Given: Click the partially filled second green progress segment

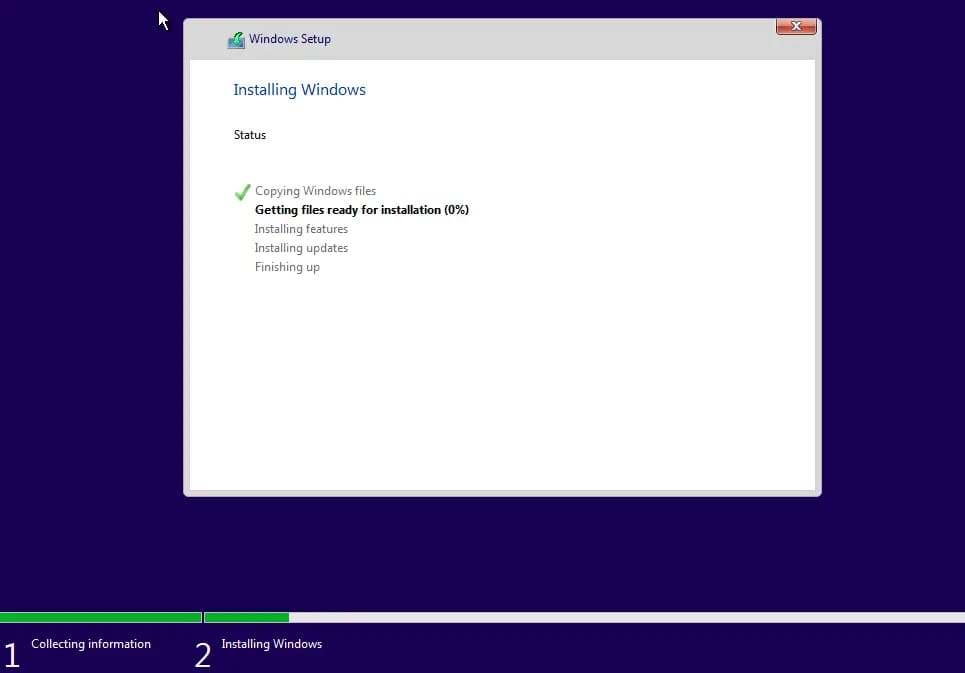Looking at the screenshot, I should [246, 618].
